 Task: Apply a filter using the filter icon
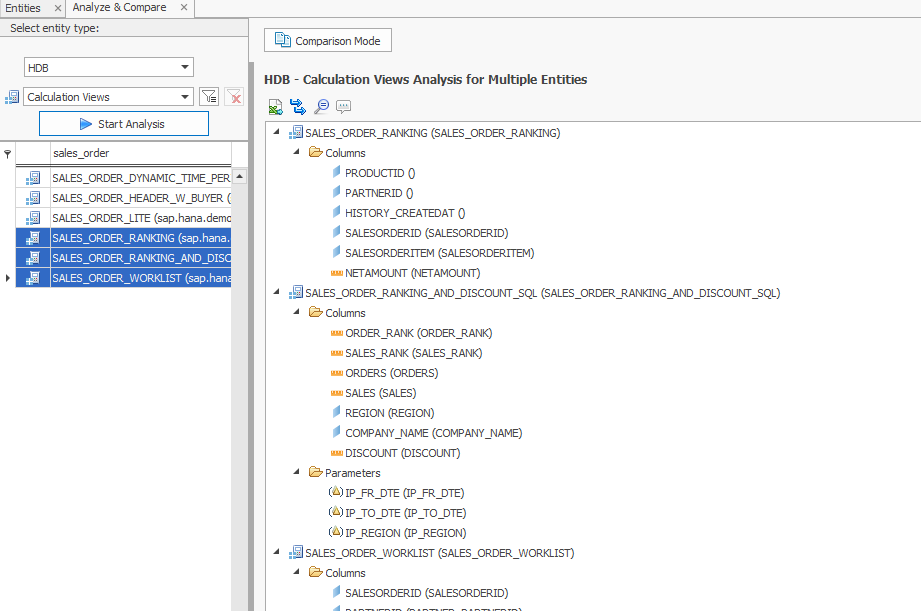[209, 96]
